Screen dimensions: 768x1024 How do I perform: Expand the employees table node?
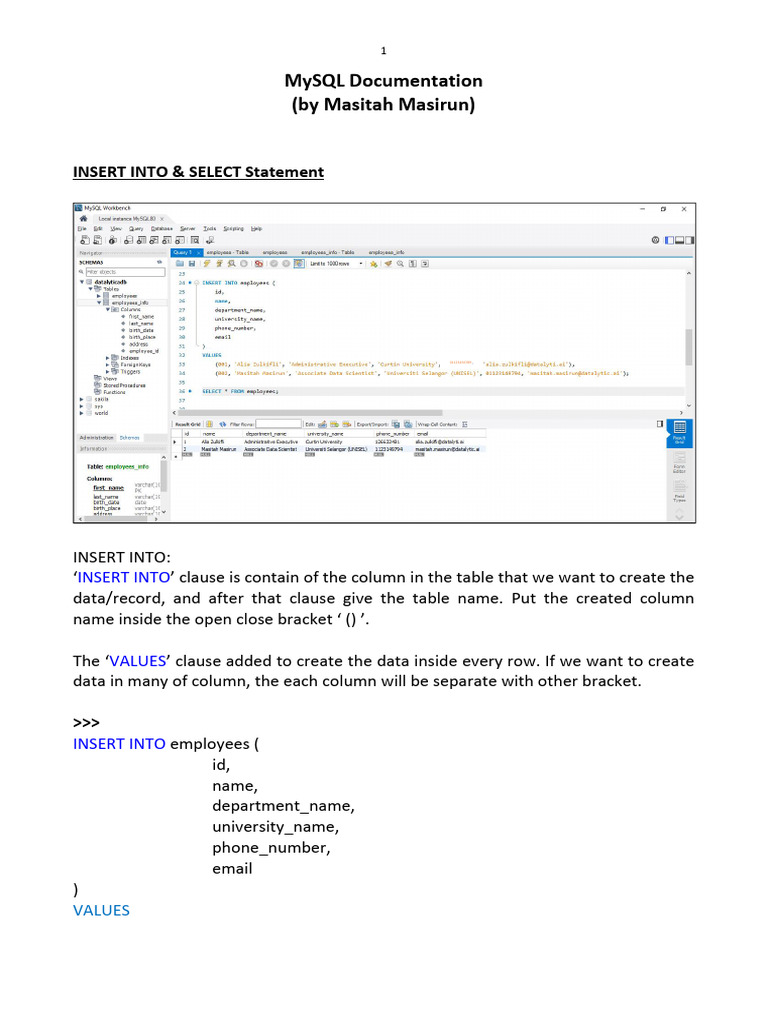(99, 296)
